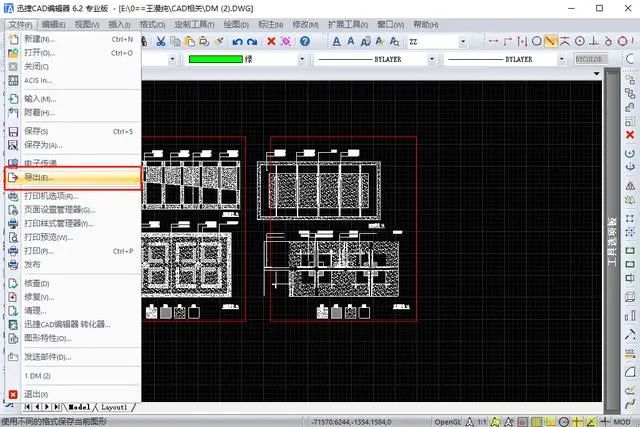The height and width of the screenshot is (427, 640).
Task: Select Save As (保存为) in File menu
Action: [73, 145]
